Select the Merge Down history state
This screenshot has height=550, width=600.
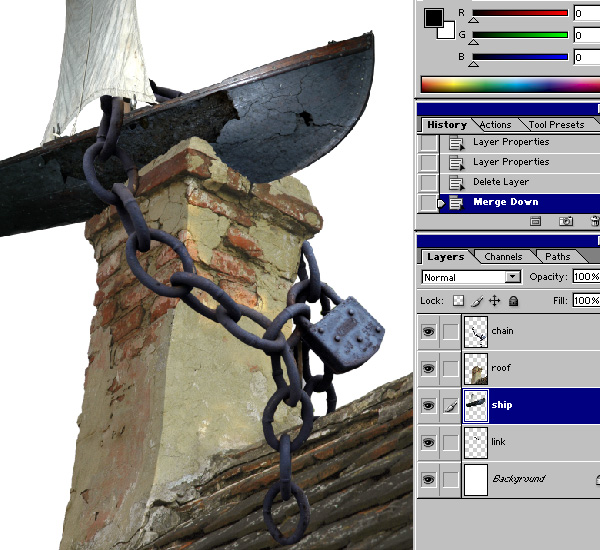coord(520,202)
